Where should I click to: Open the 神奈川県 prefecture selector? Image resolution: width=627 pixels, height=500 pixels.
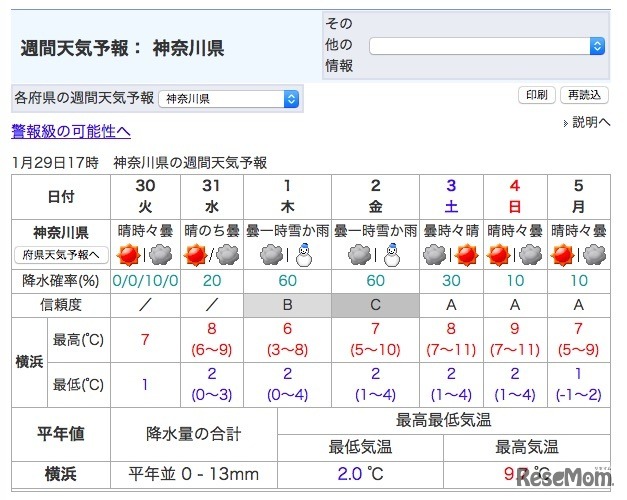point(229,99)
